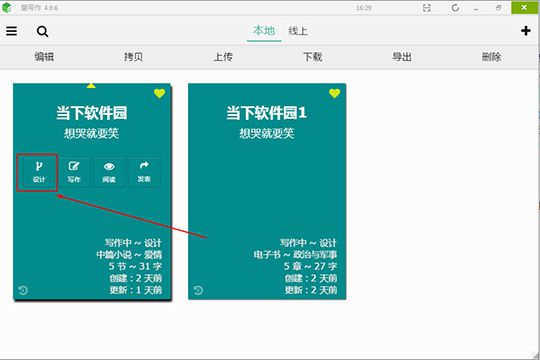
Task: Open the search magnifier
Action: pyautogui.click(x=42, y=31)
